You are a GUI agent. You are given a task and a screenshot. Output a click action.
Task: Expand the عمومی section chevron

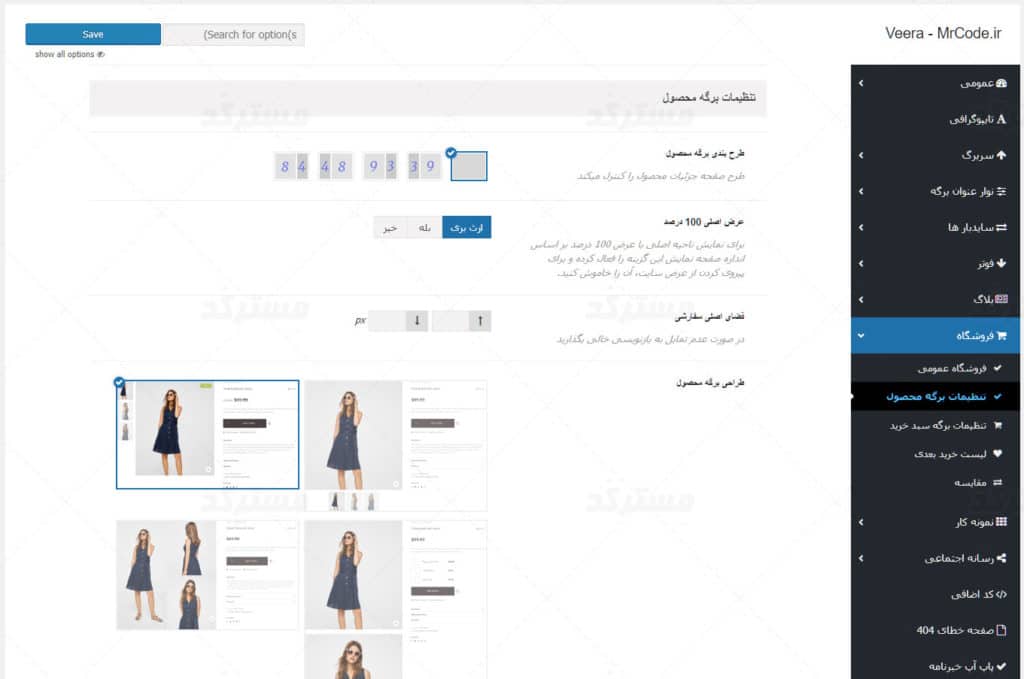[x=861, y=83]
